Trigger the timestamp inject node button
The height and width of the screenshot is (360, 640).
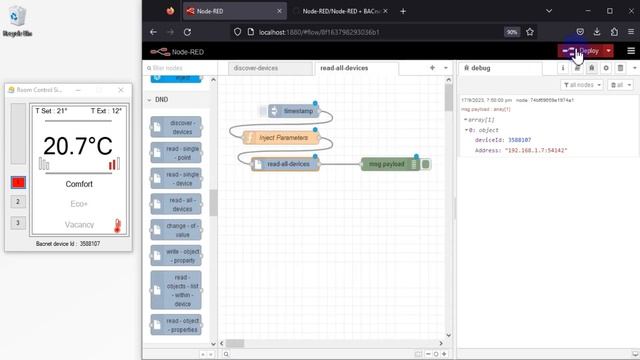coord(263,111)
